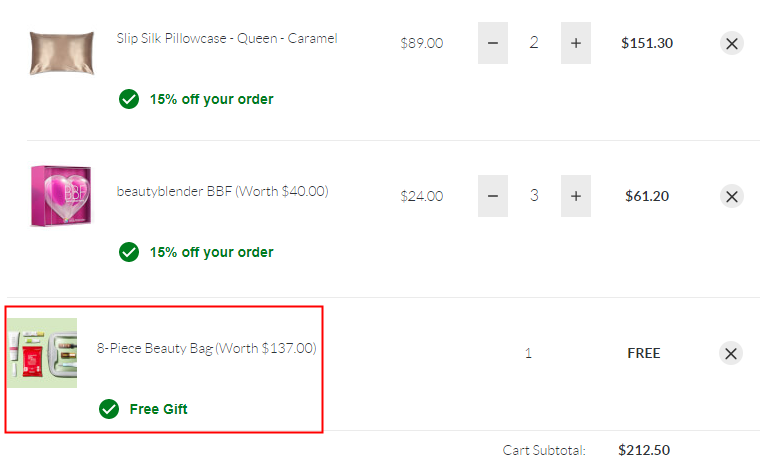Image resolution: width=767 pixels, height=470 pixels.
Task: Click beautyblender 15% off green checkmark icon
Action: [129, 252]
